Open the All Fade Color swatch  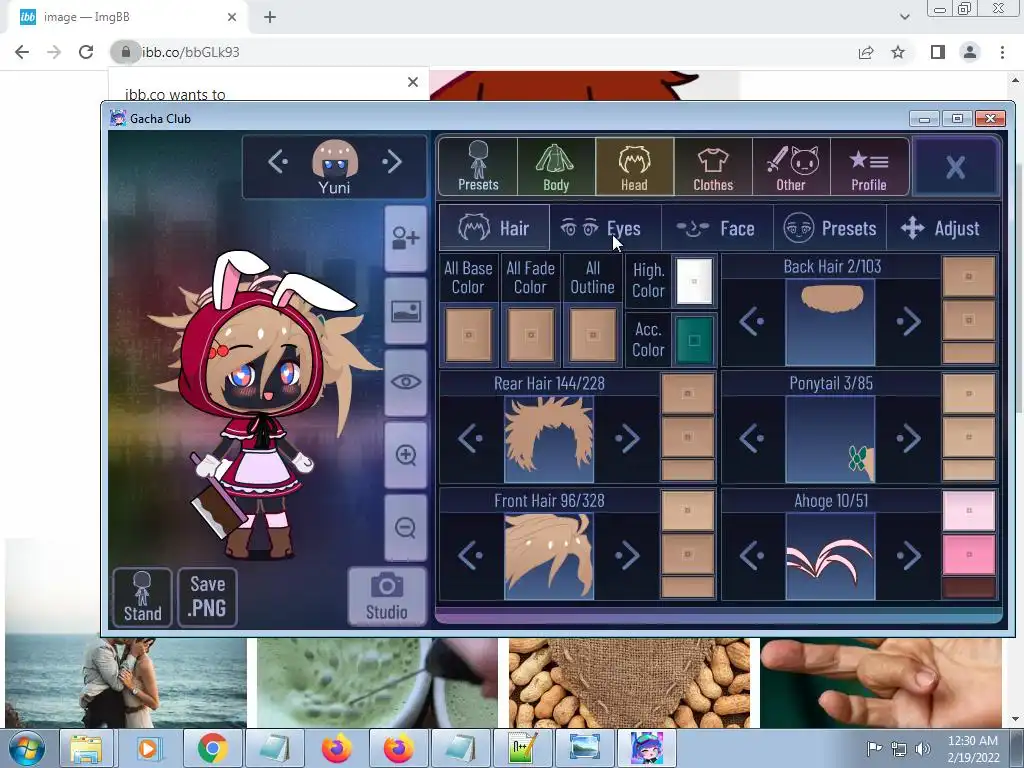click(x=530, y=335)
